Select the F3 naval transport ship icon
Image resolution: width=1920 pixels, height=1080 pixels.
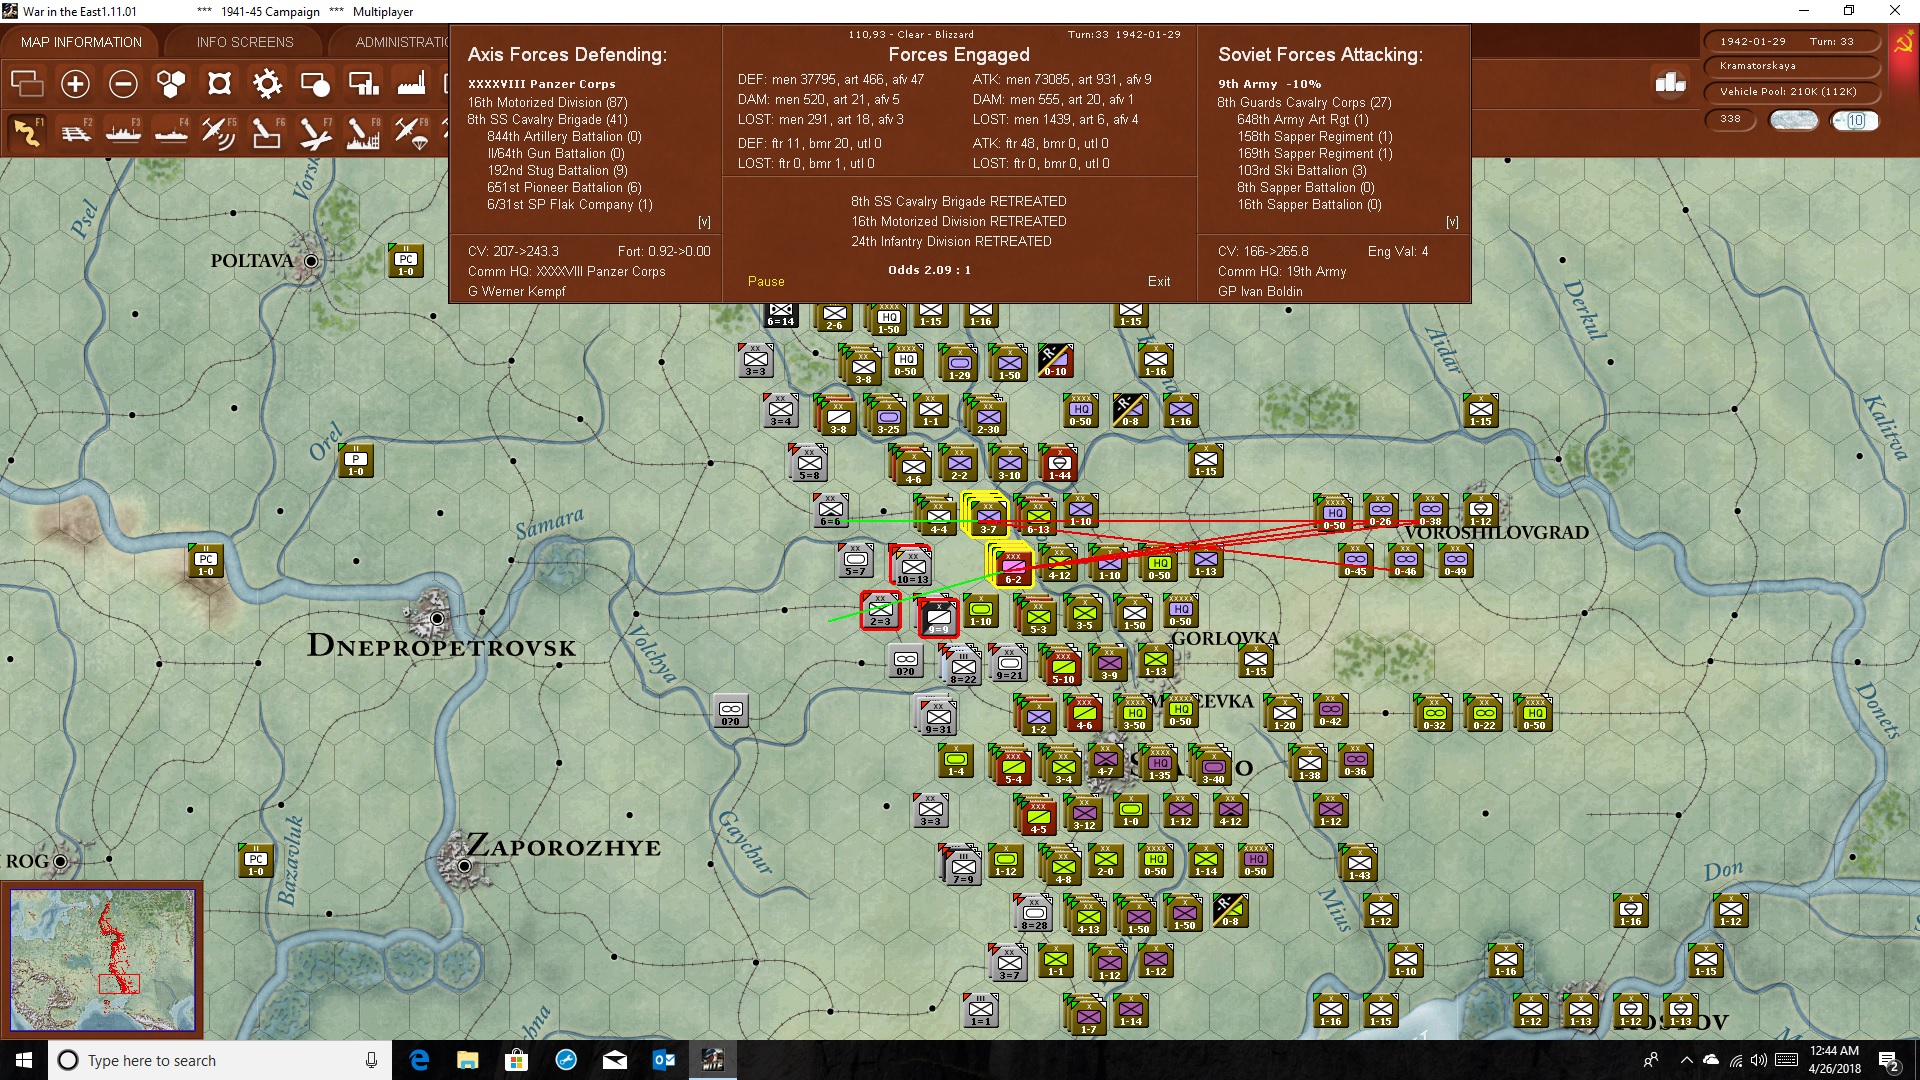click(123, 132)
